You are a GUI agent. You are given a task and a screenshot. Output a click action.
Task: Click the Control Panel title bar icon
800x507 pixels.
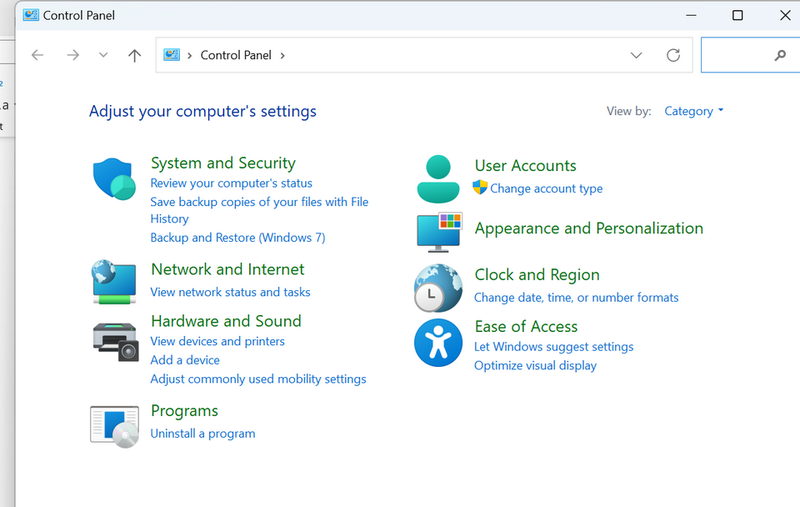tap(31, 15)
